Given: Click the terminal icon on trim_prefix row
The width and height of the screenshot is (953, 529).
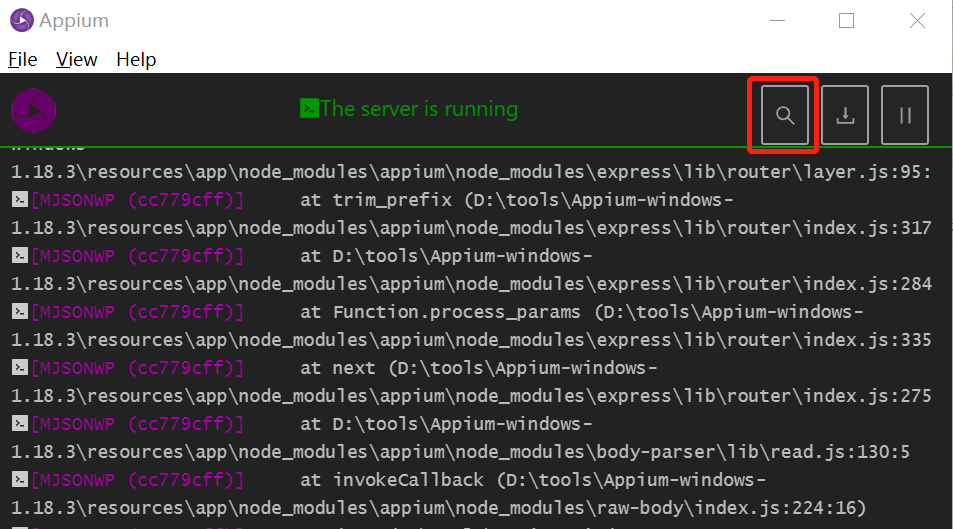Looking at the screenshot, I should (x=20, y=199).
